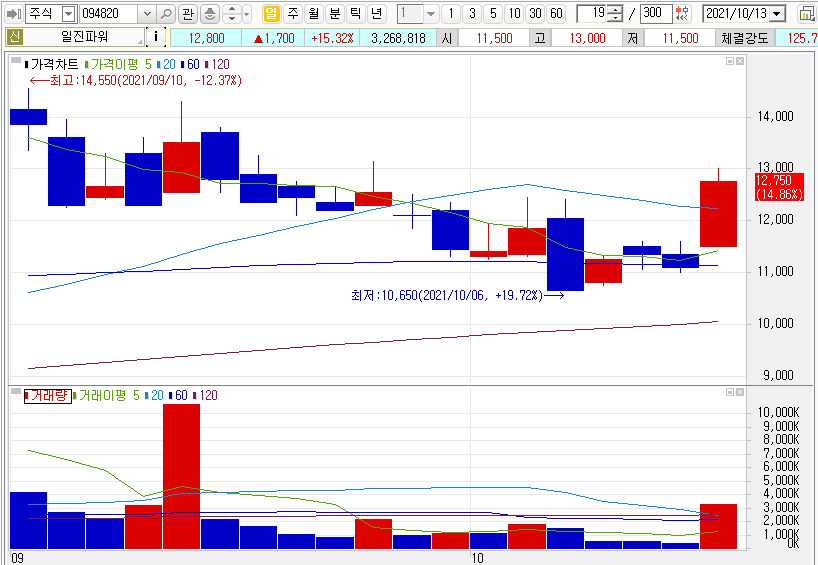Switch to 틱 tick chart tab

tap(355, 14)
